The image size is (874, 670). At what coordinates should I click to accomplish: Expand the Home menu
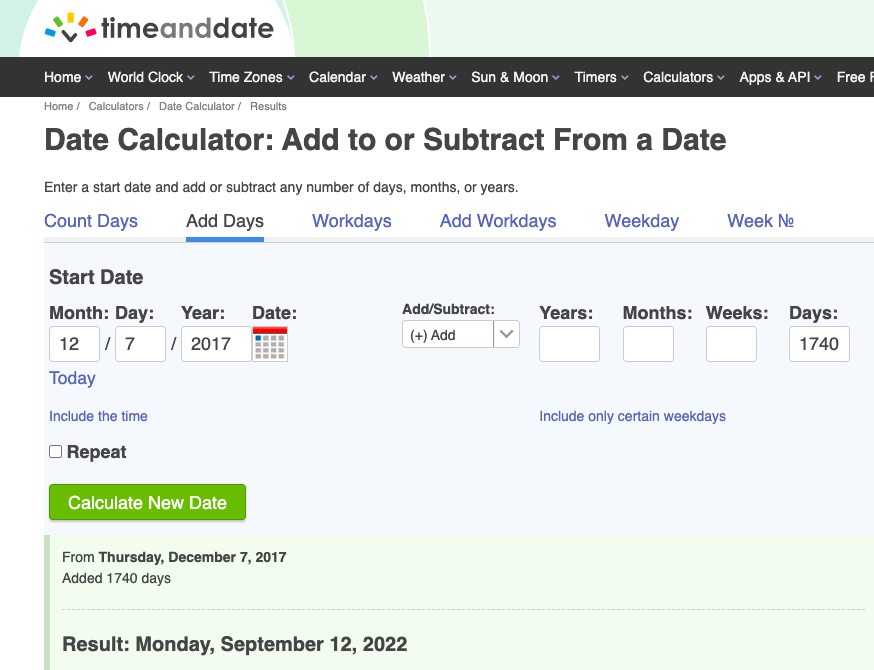pos(68,77)
